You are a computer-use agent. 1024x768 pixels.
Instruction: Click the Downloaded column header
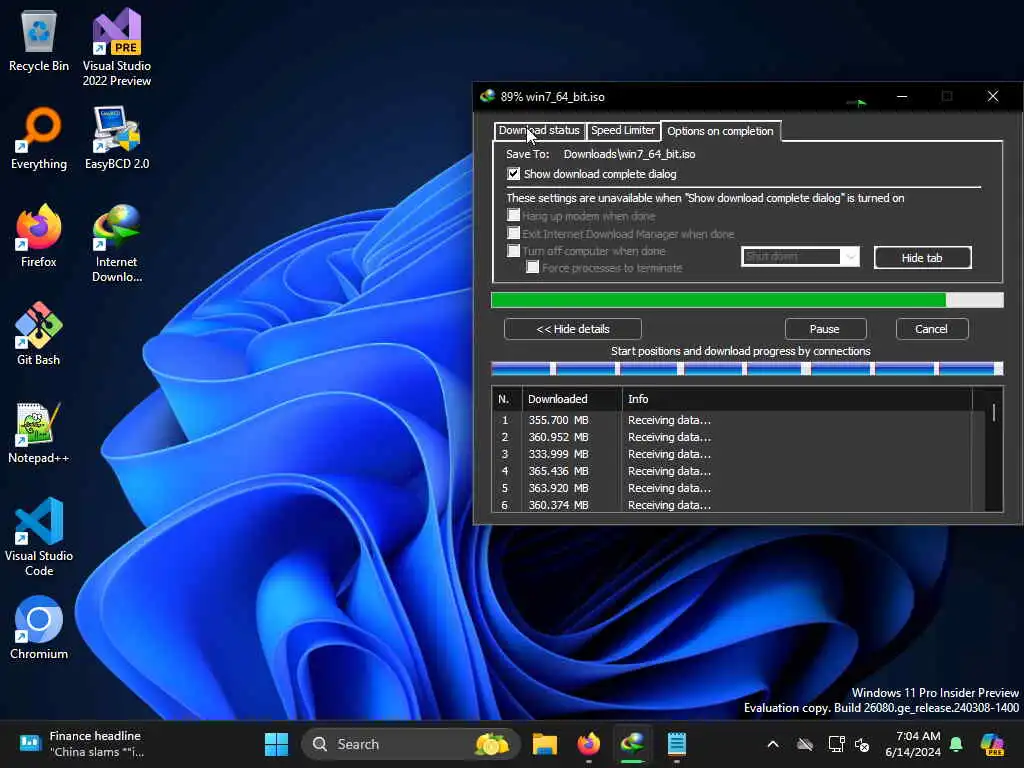[x=572, y=399]
